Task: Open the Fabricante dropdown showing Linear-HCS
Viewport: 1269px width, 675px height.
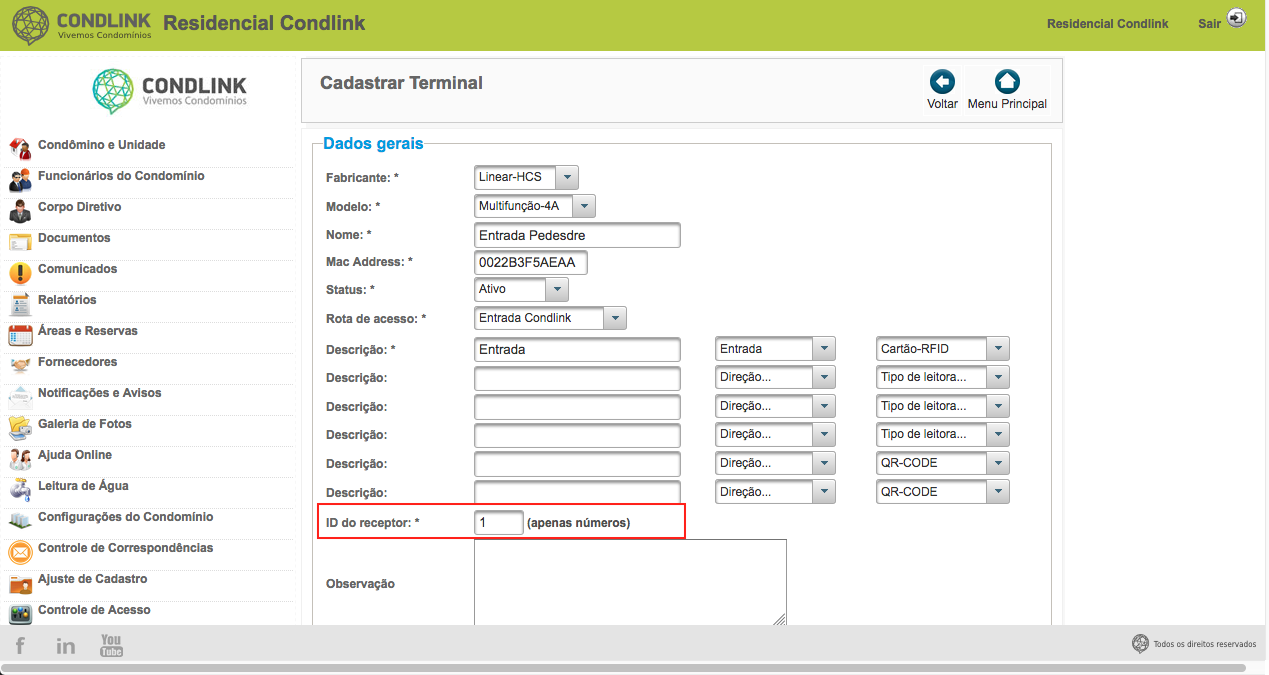Action: pyautogui.click(x=526, y=177)
